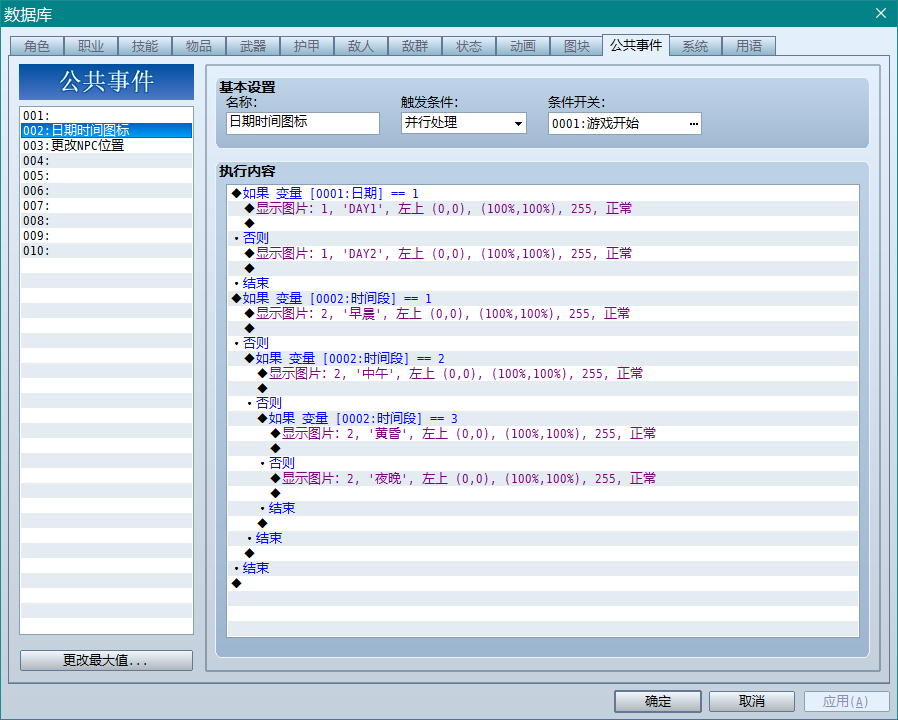Image resolution: width=898 pixels, height=720 pixels.
Task: Switch to the 角色 tab
Action: tap(37, 46)
